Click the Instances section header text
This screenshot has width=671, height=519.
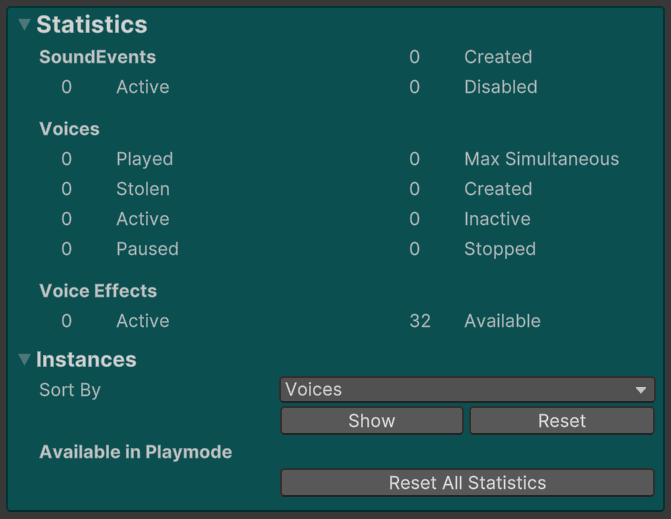[x=86, y=360]
